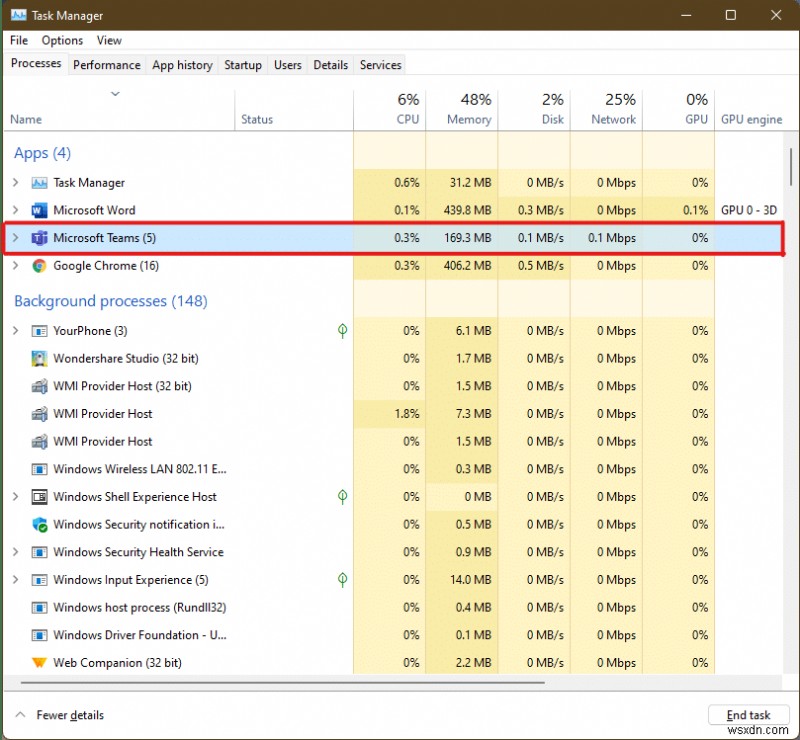Click the Microsoft Teams icon
Screen dimensions: 800x740
coord(39,238)
